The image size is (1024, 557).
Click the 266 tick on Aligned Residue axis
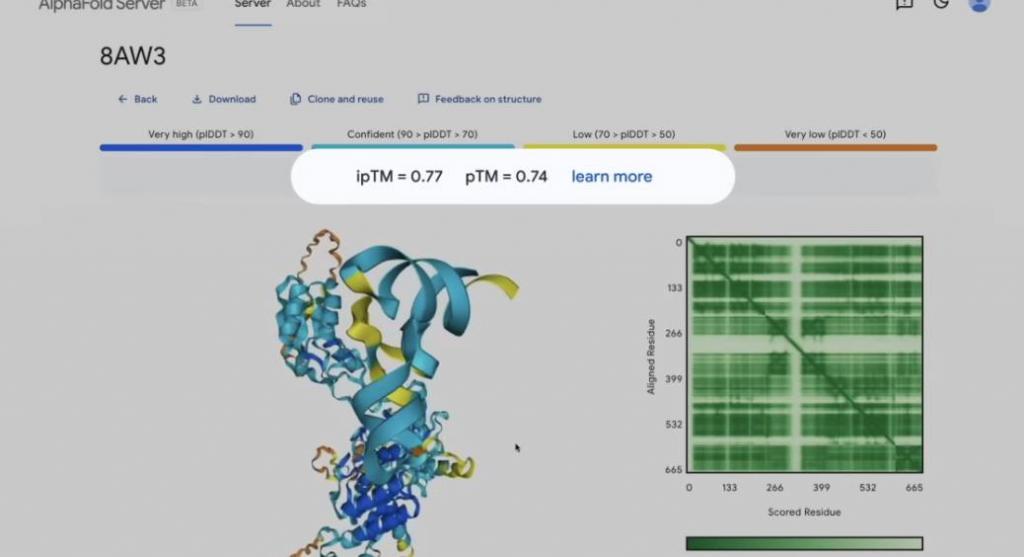[x=674, y=333]
